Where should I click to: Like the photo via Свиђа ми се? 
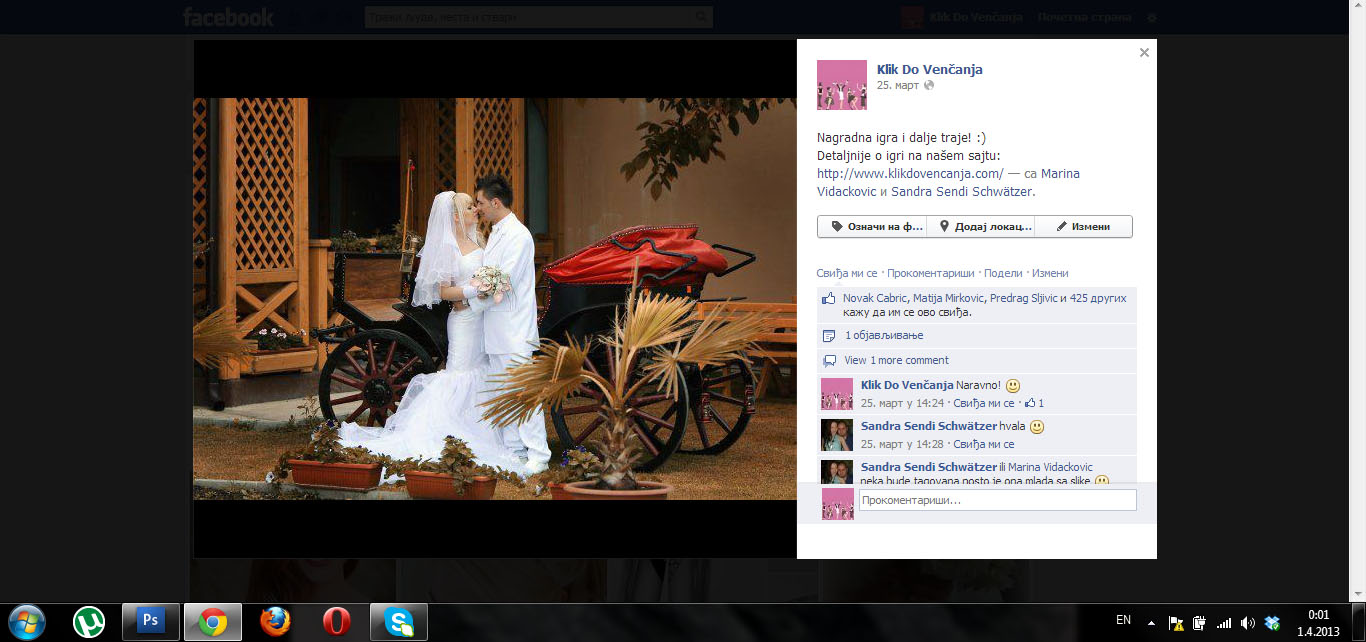[x=846, y=273]
